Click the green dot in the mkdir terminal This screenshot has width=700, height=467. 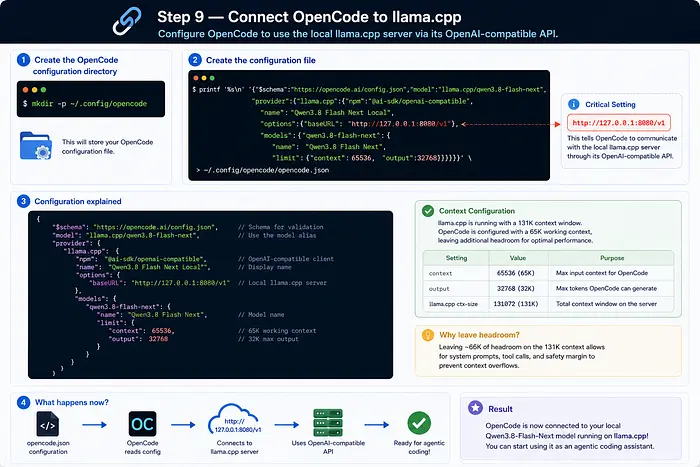pyautogui.click(x=43, y=90)
